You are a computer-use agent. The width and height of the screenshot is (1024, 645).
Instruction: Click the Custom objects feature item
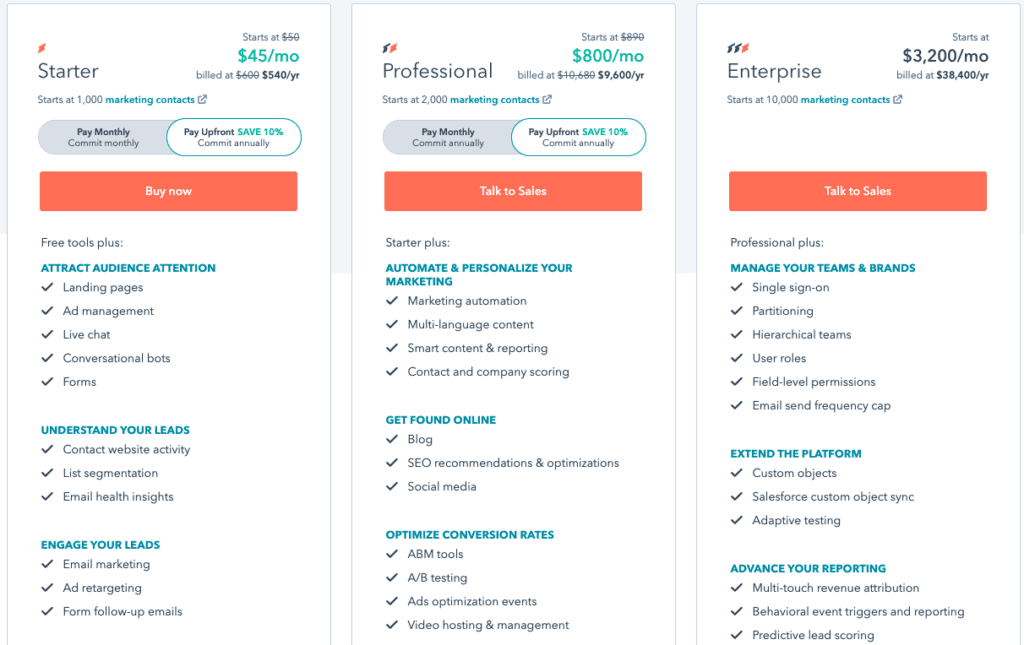pos(794,473)
